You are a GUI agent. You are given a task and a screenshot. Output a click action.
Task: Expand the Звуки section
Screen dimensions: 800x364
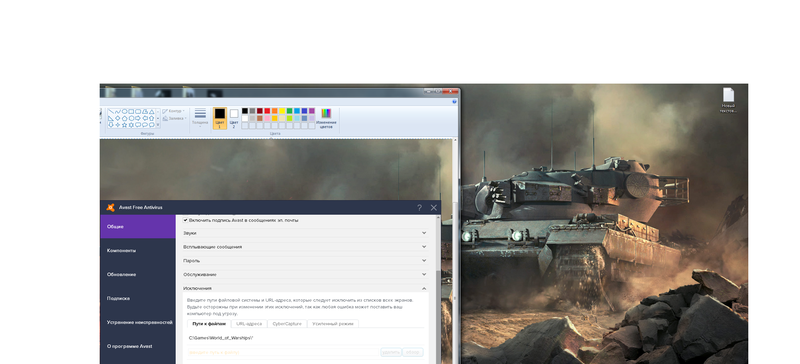(305, 233)
